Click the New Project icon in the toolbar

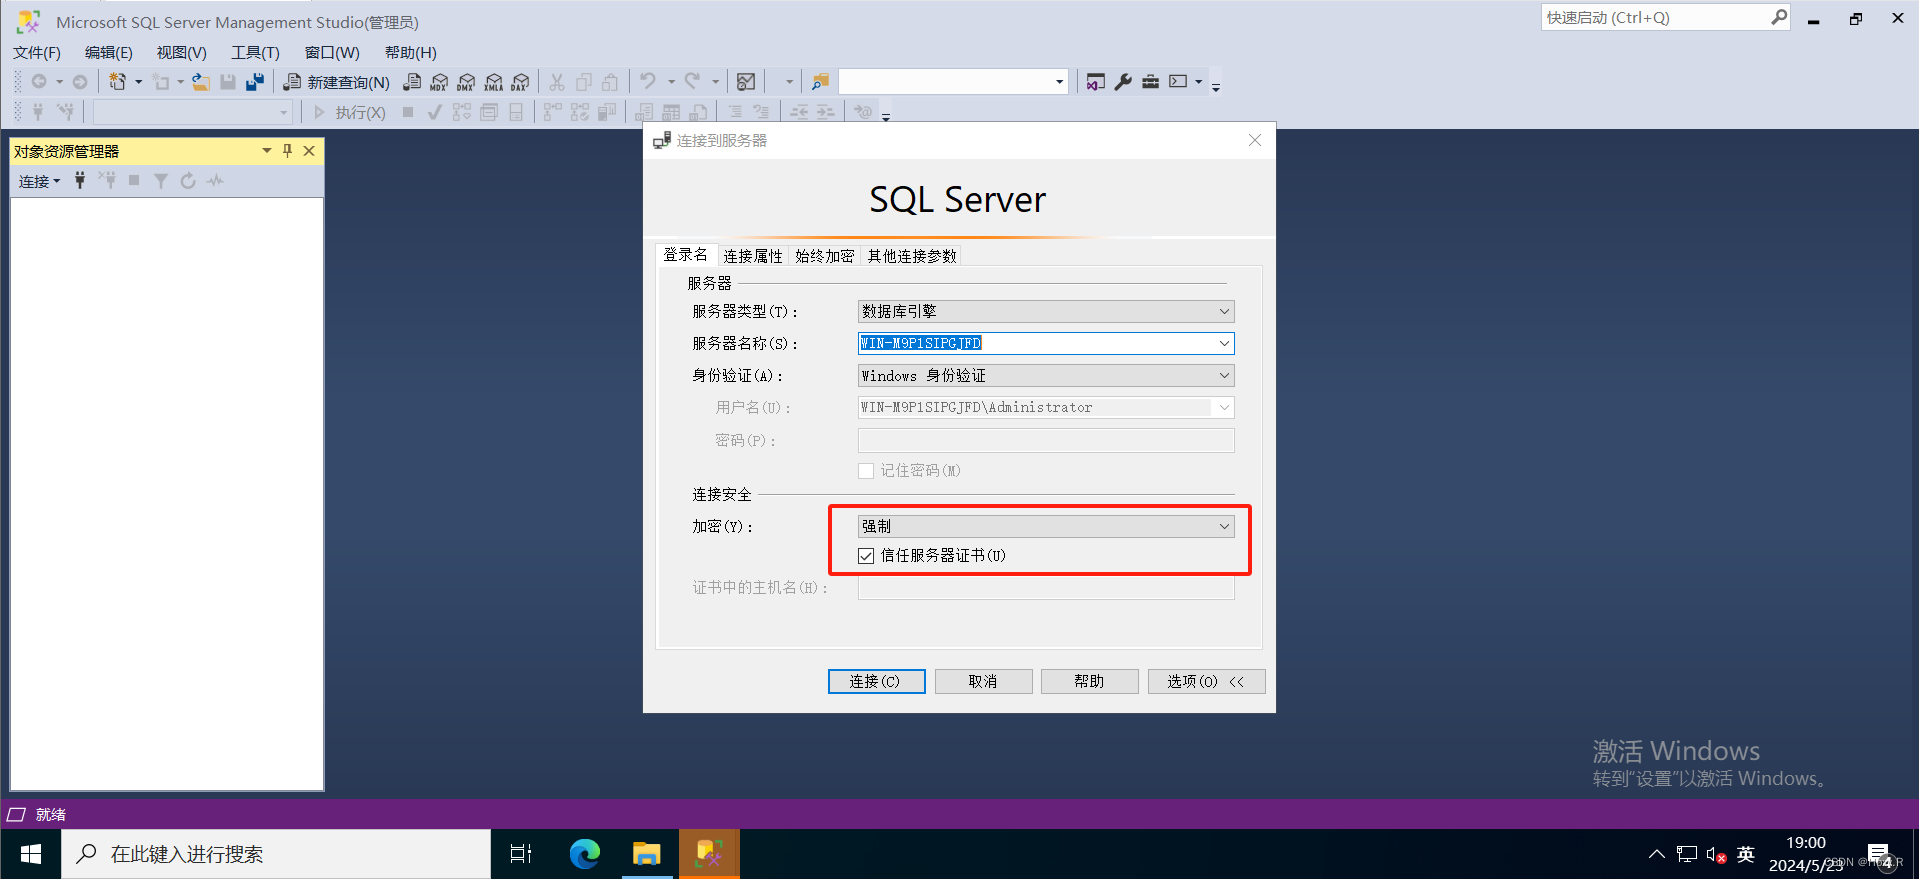118,82
